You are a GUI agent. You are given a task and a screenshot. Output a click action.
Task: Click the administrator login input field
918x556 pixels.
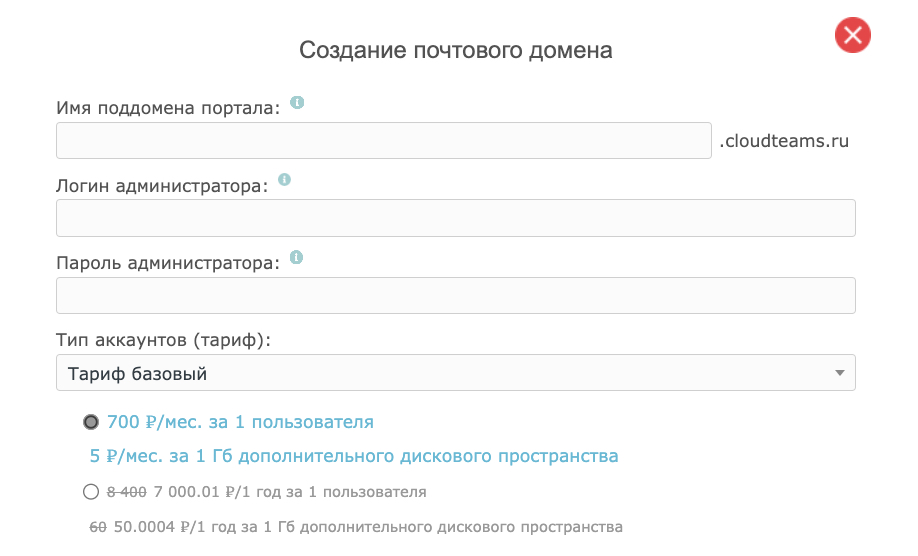pos(455,218)
